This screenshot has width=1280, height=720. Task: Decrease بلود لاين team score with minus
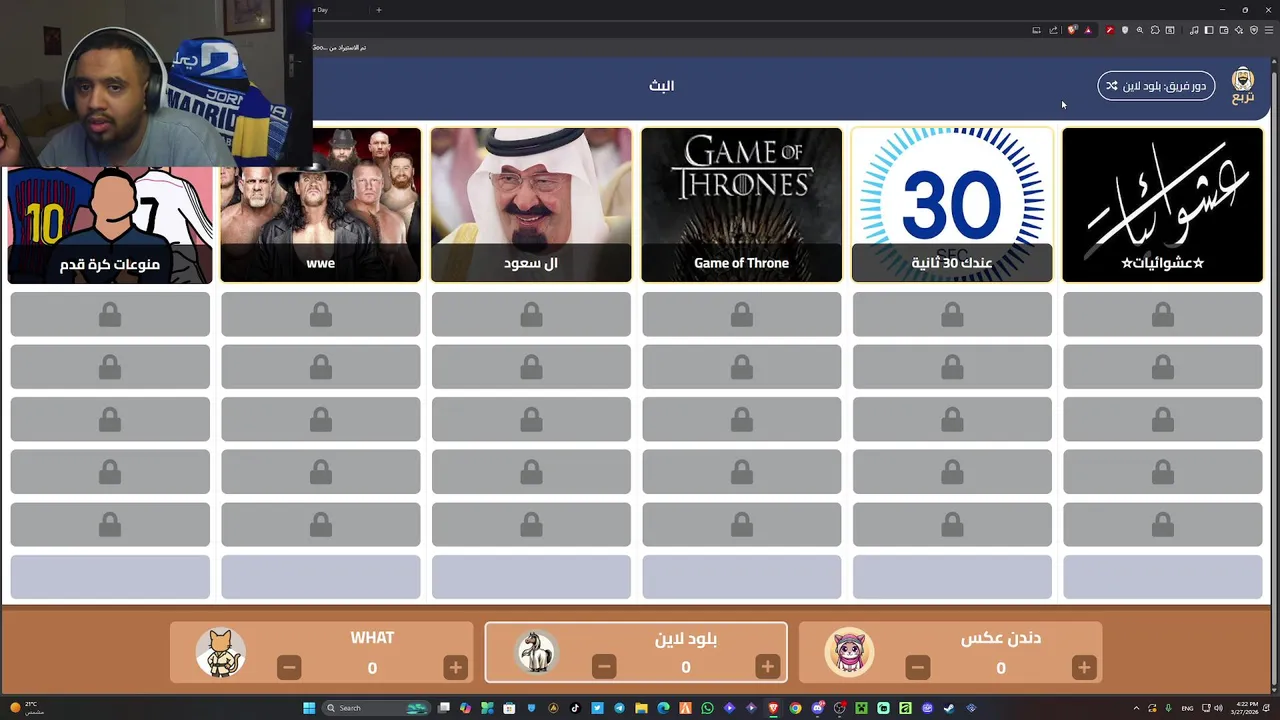pyautogui.click(x=604, y=667)
